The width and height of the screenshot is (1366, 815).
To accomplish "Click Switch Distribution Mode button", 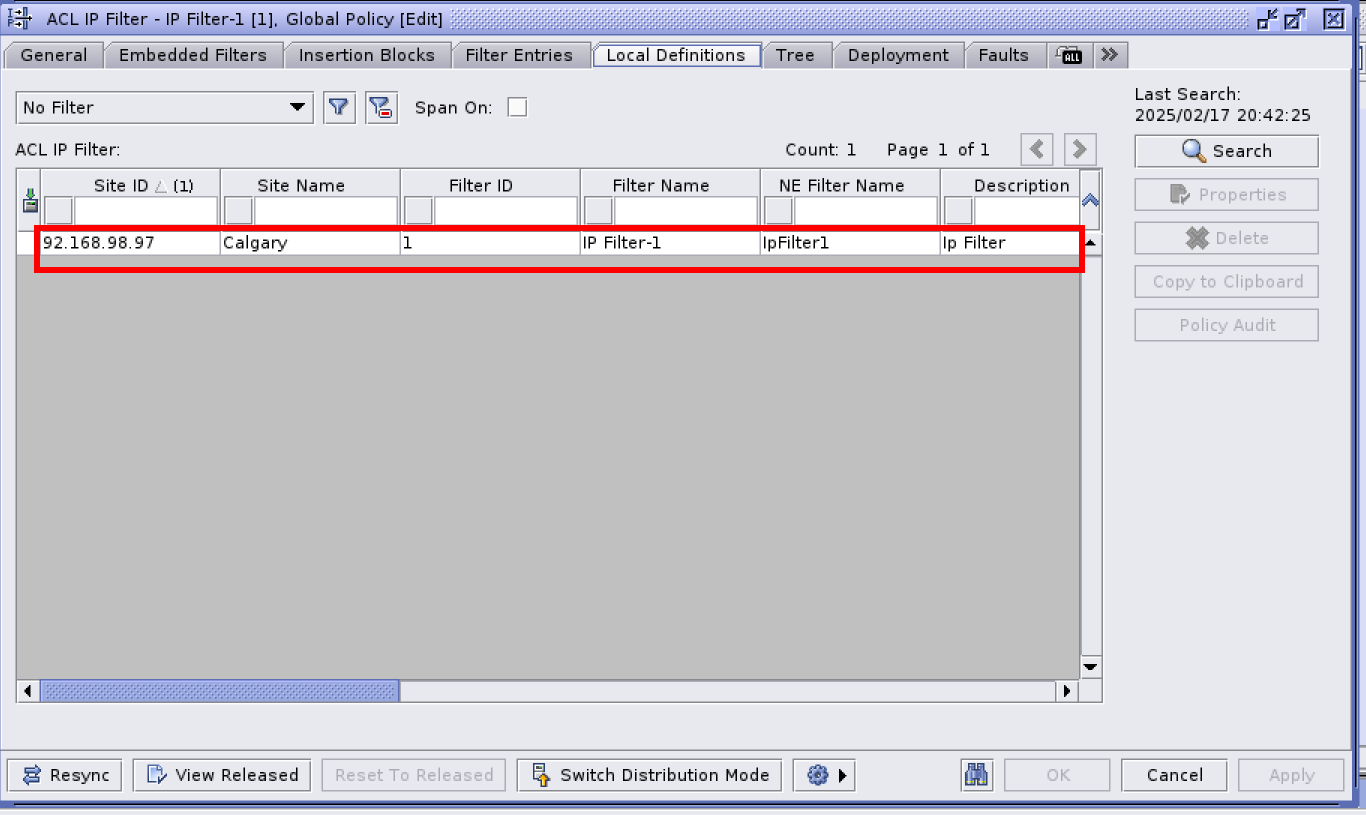I will point(650,775).
